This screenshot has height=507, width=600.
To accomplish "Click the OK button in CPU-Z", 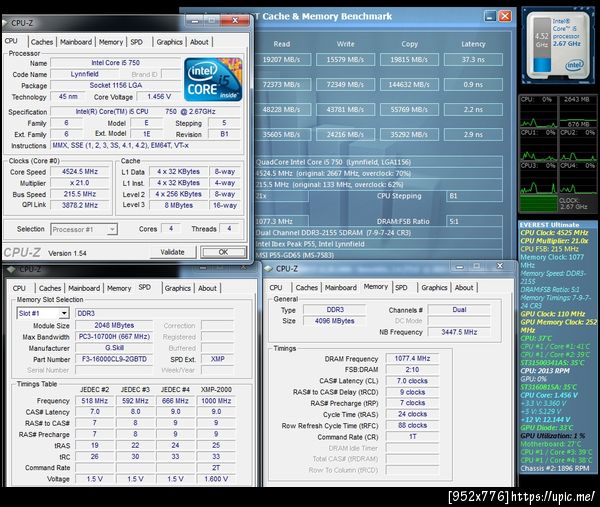I will pyautogui.click(x=223, y=252).
